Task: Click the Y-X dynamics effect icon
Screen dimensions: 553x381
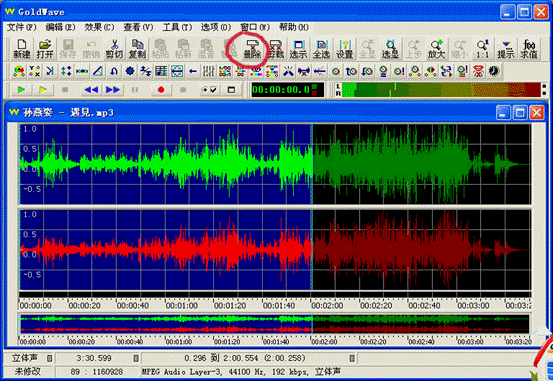Action: point(35,71)
